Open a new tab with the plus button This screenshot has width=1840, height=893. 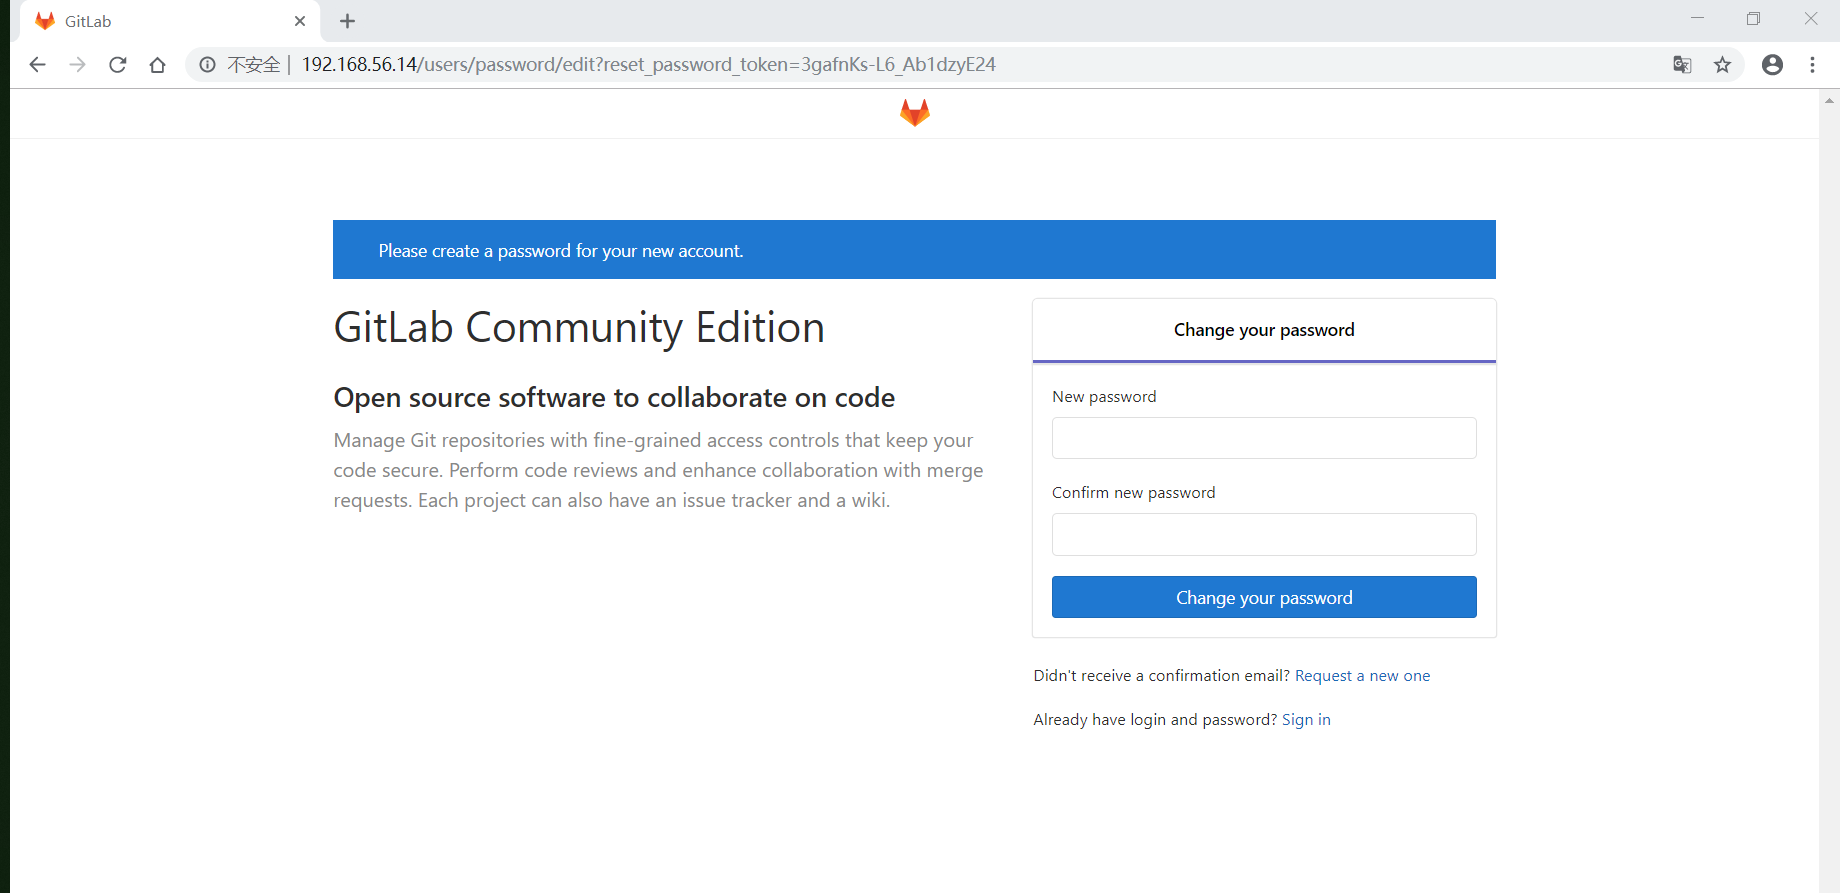(x=347, y=21)
